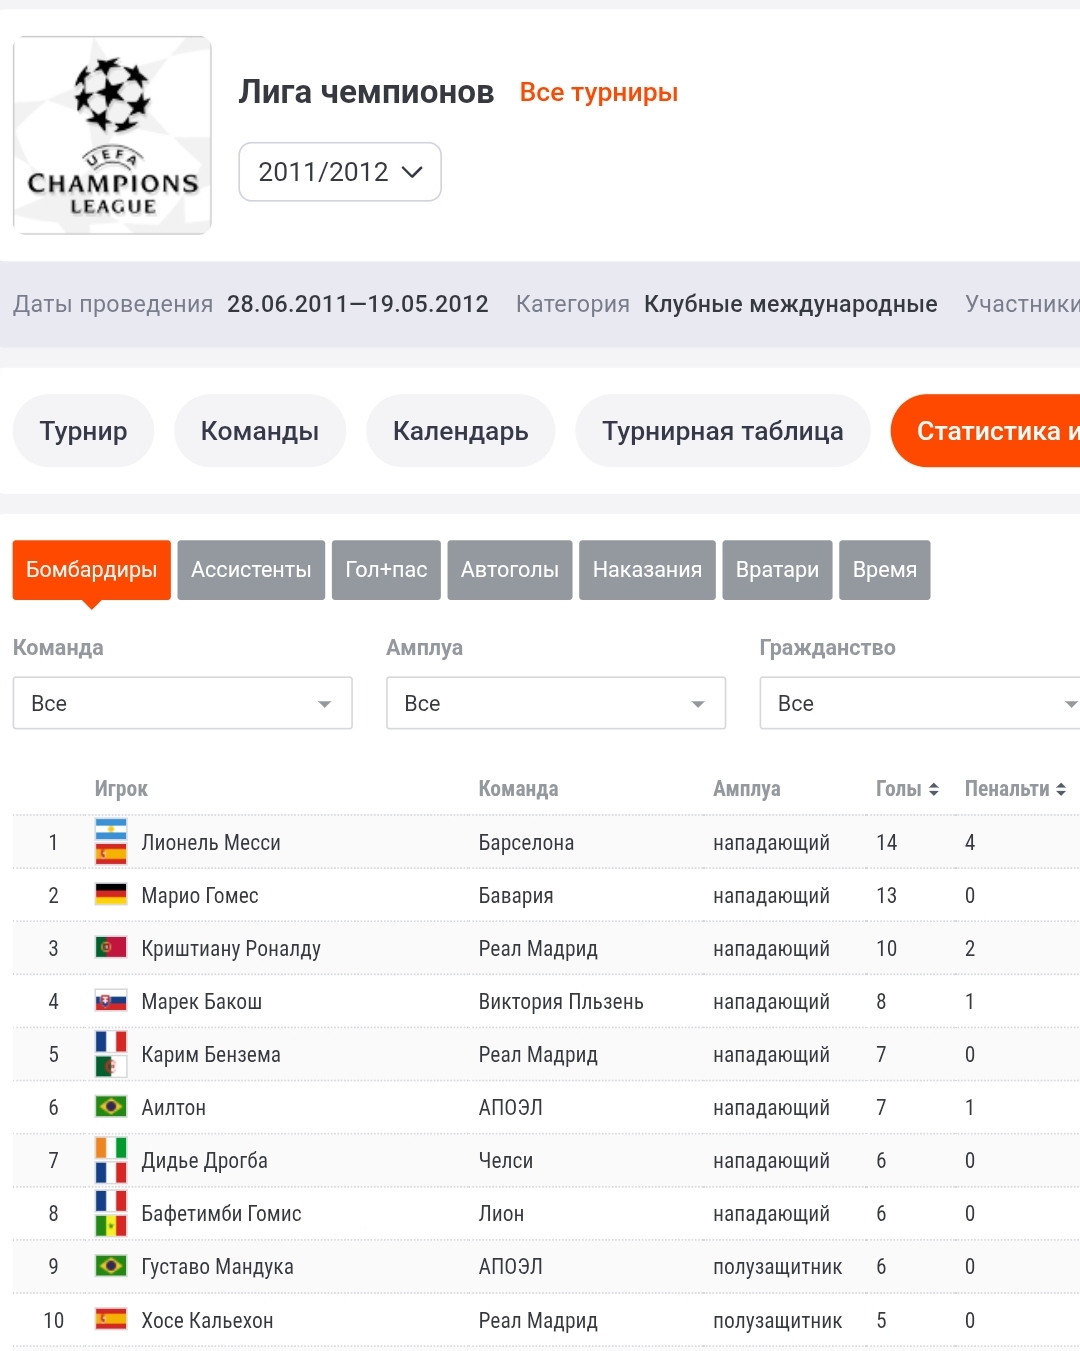Open the 2011/2012 season dropdown
The height and width of the screenshot is (1351, 1080).
click(340, 172)
